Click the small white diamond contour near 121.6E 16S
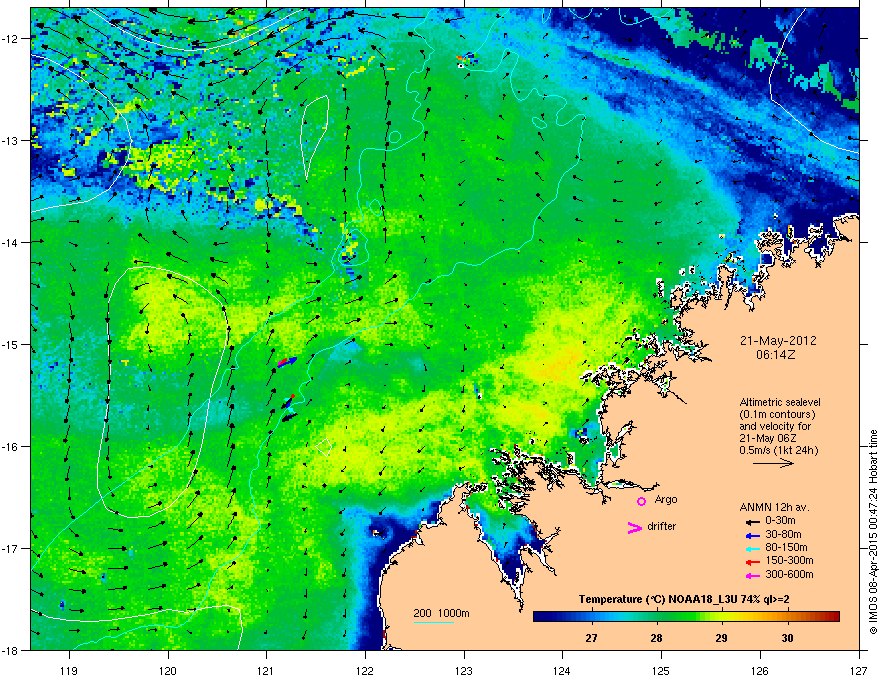Viewport: 880px width, 680px height. [324, 447]
